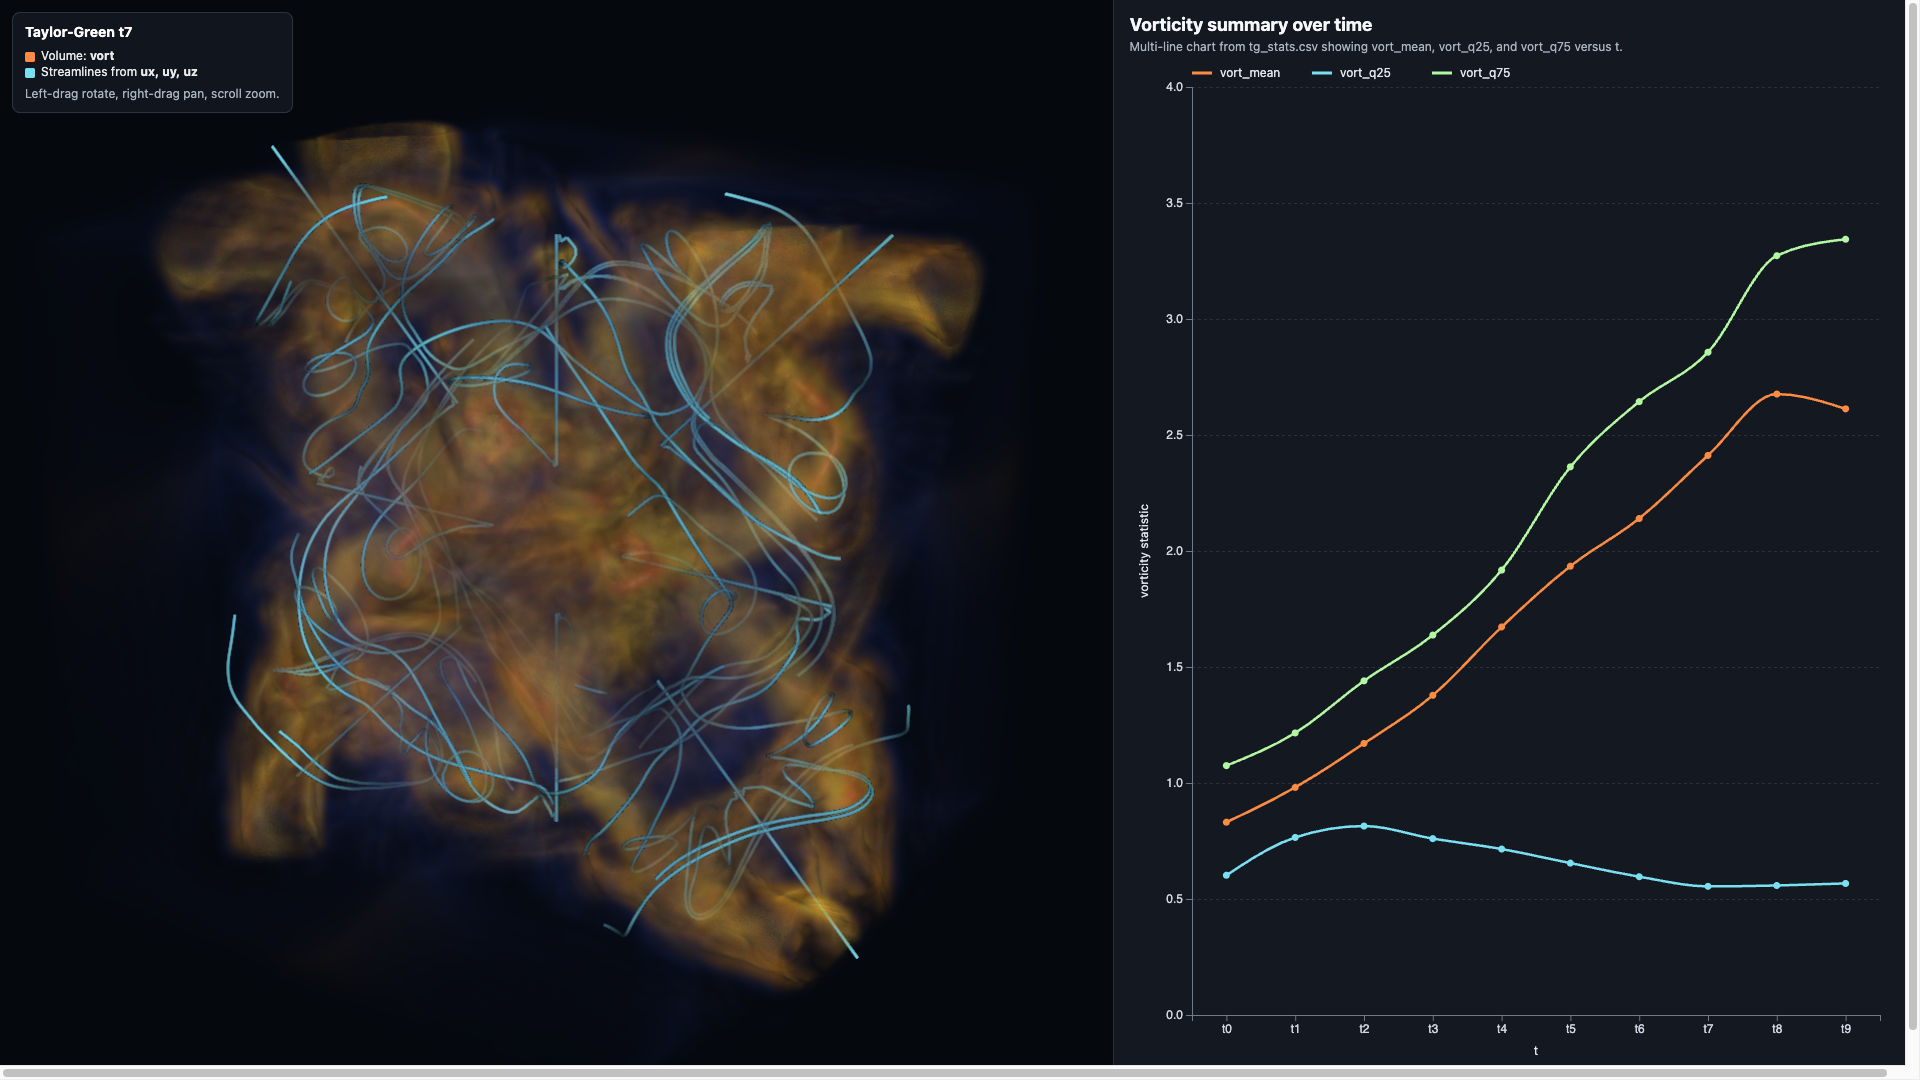Click the vort_mean point at t4
Screen dimensions: 1920x1080
click(1502, 628)
